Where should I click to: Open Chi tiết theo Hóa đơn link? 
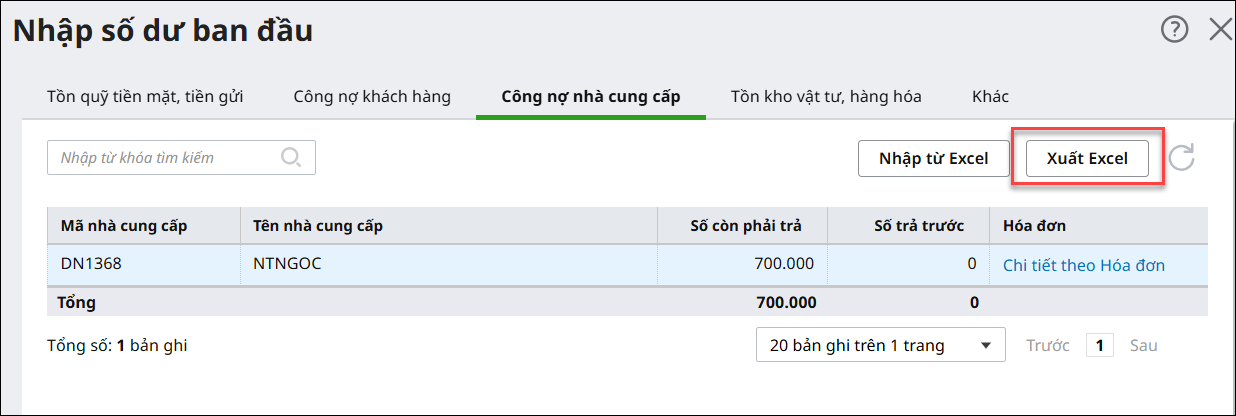click(x=1083, y=265)
